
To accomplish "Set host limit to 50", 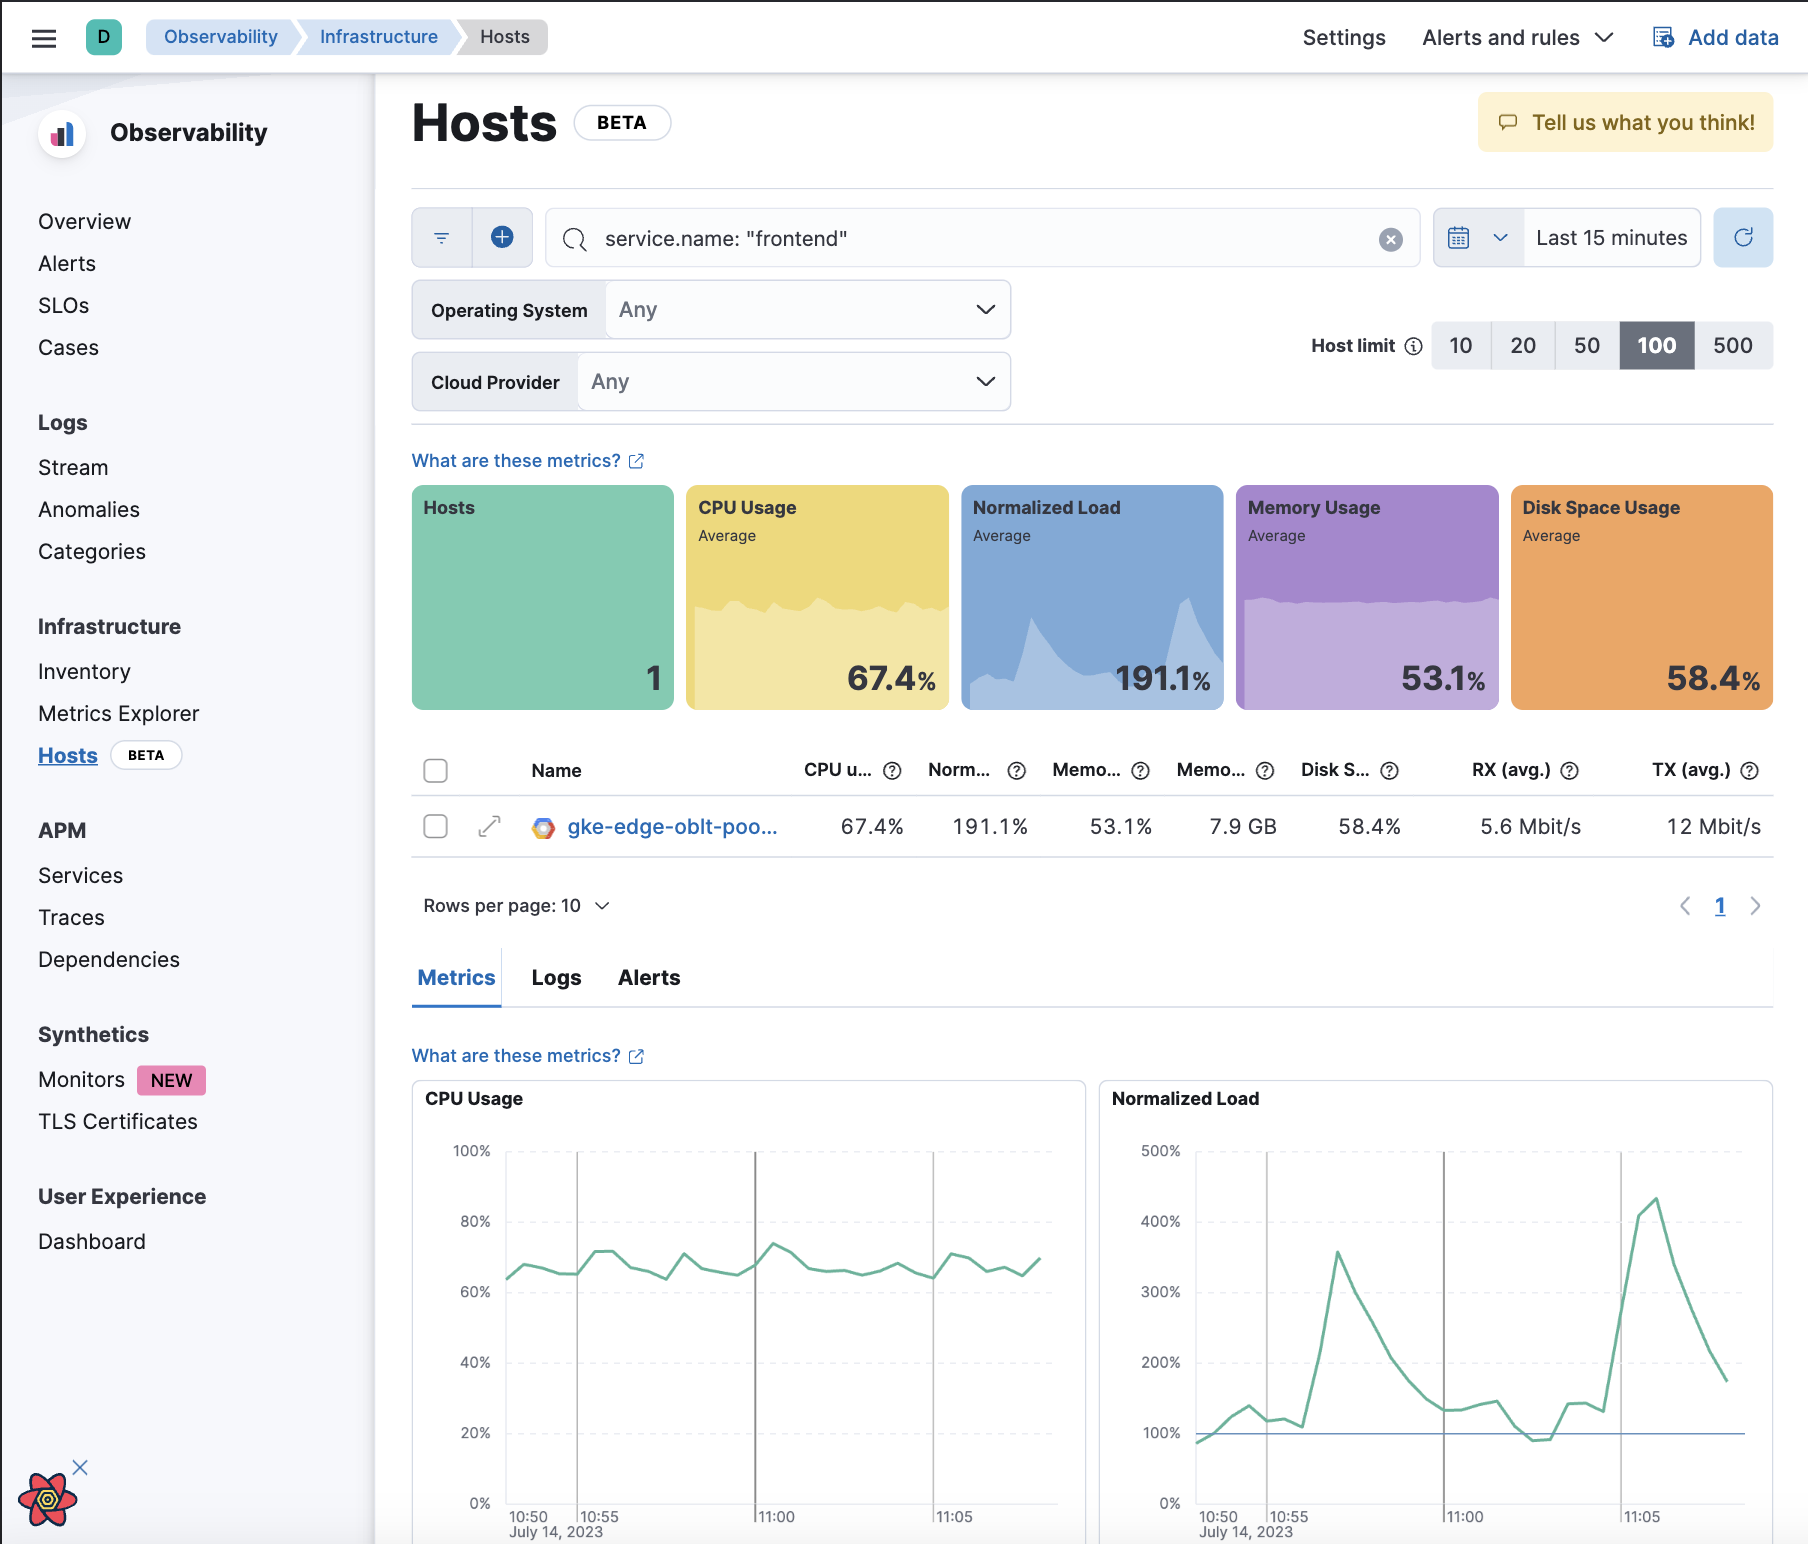I will click(x=1587, y=346).
